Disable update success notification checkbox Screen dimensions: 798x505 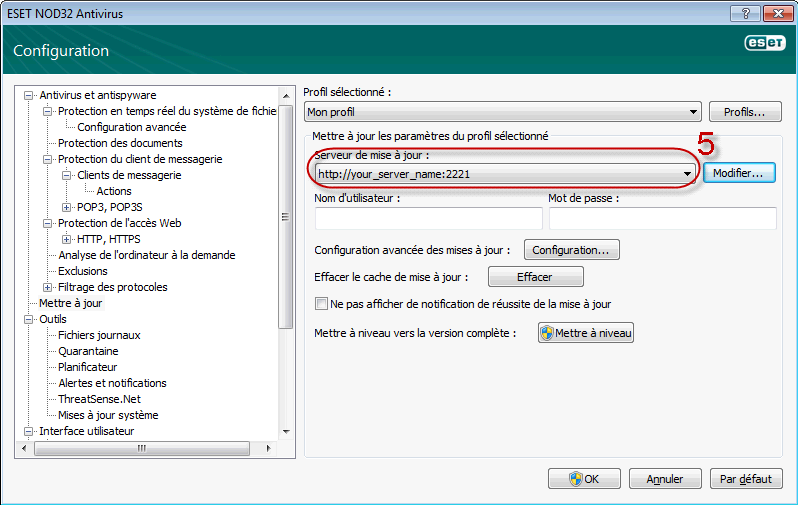321,304
